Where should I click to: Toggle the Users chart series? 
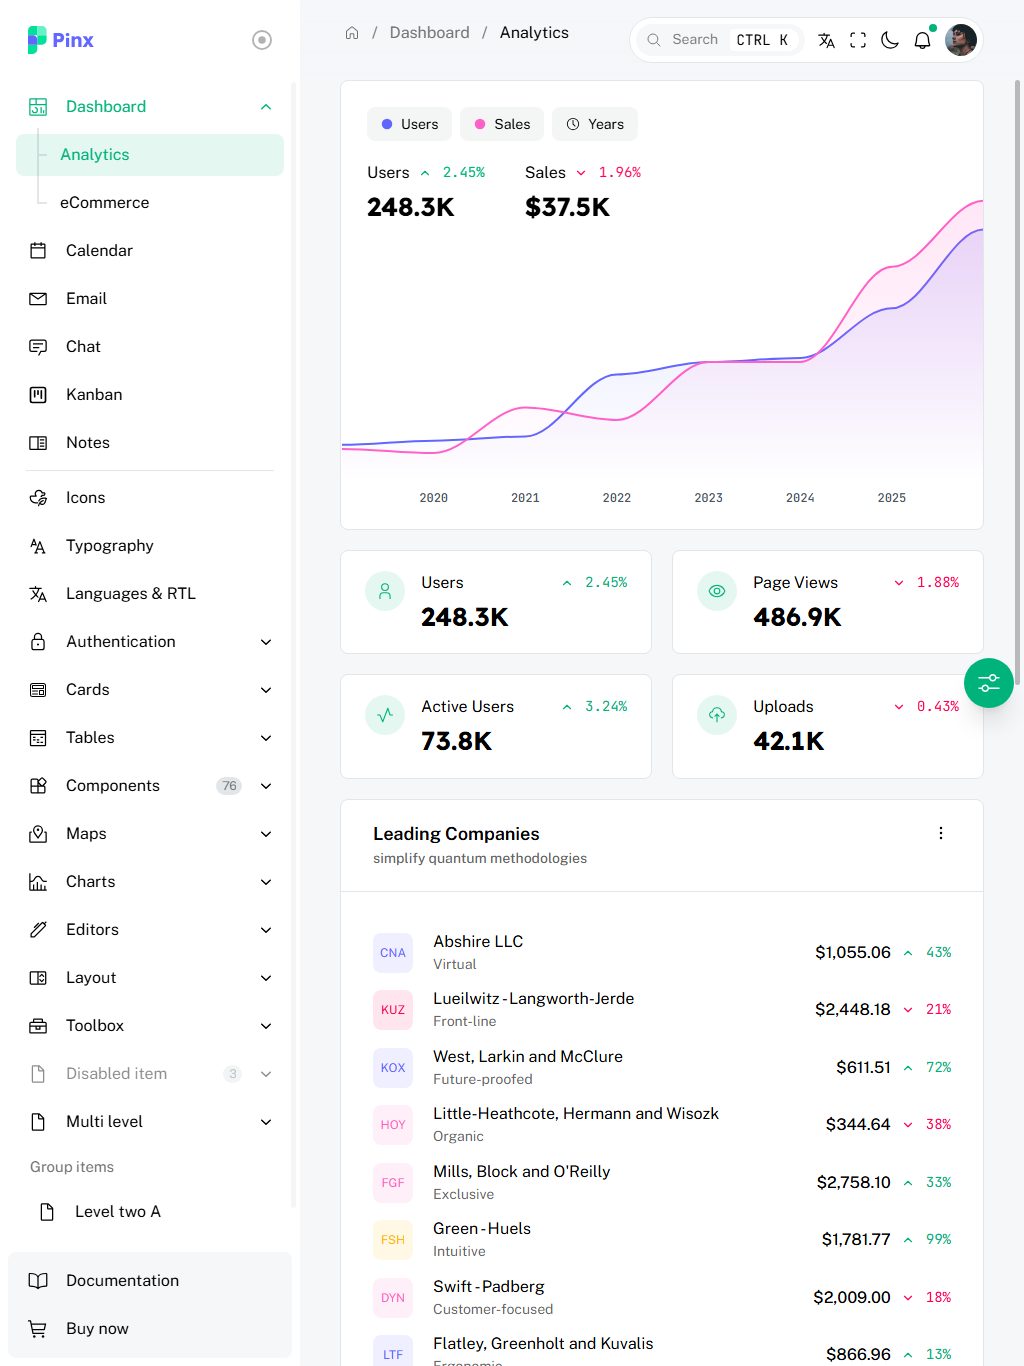point(410,124)
